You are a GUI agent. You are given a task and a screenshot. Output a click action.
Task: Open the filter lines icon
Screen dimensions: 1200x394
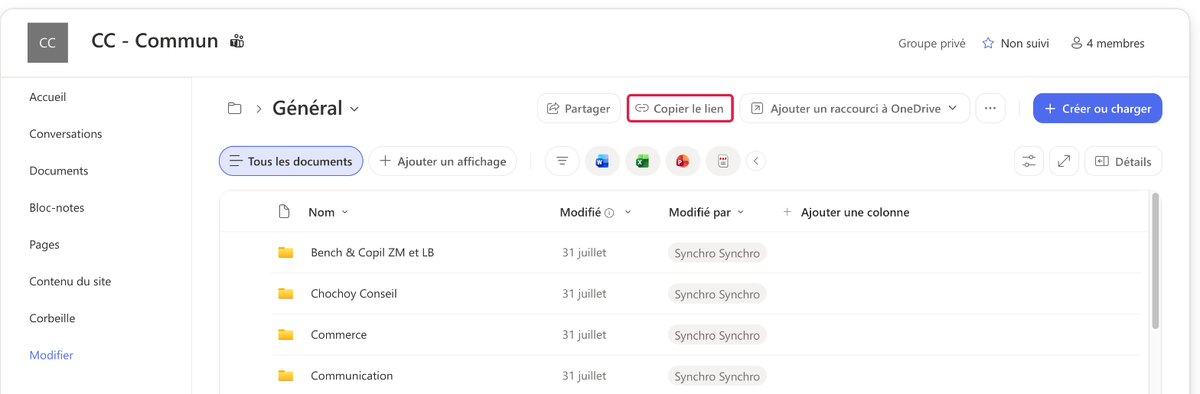click(562, 161)
